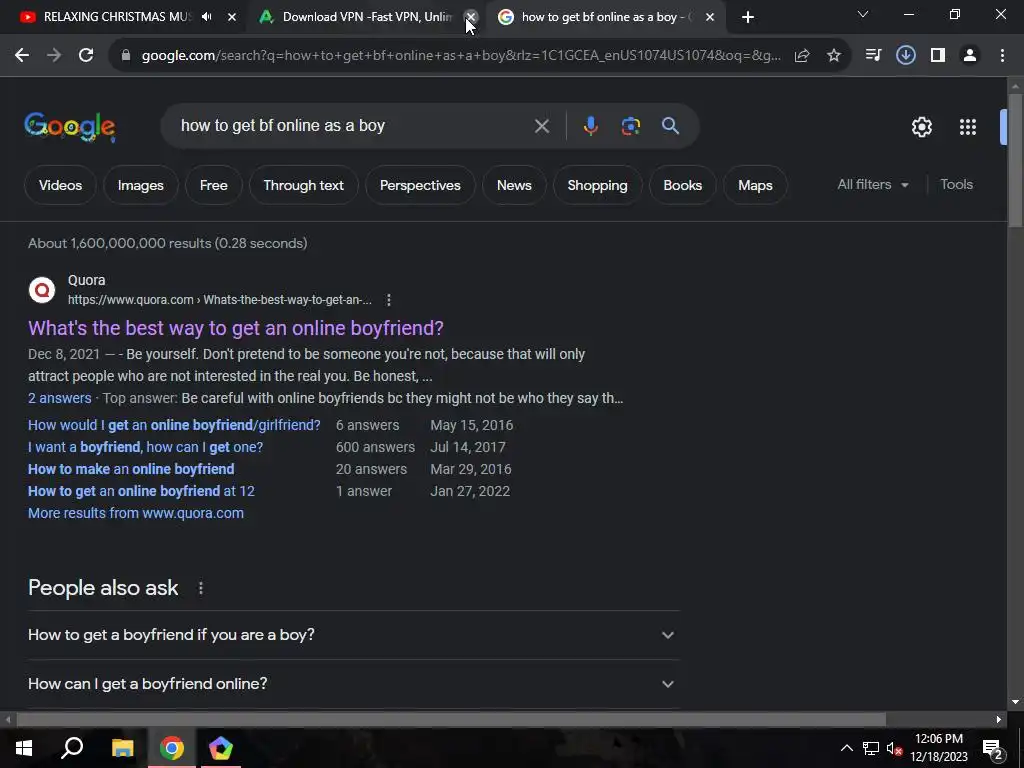Search by image with the Lens icon
1024x768 pixels.
(631, 126)
